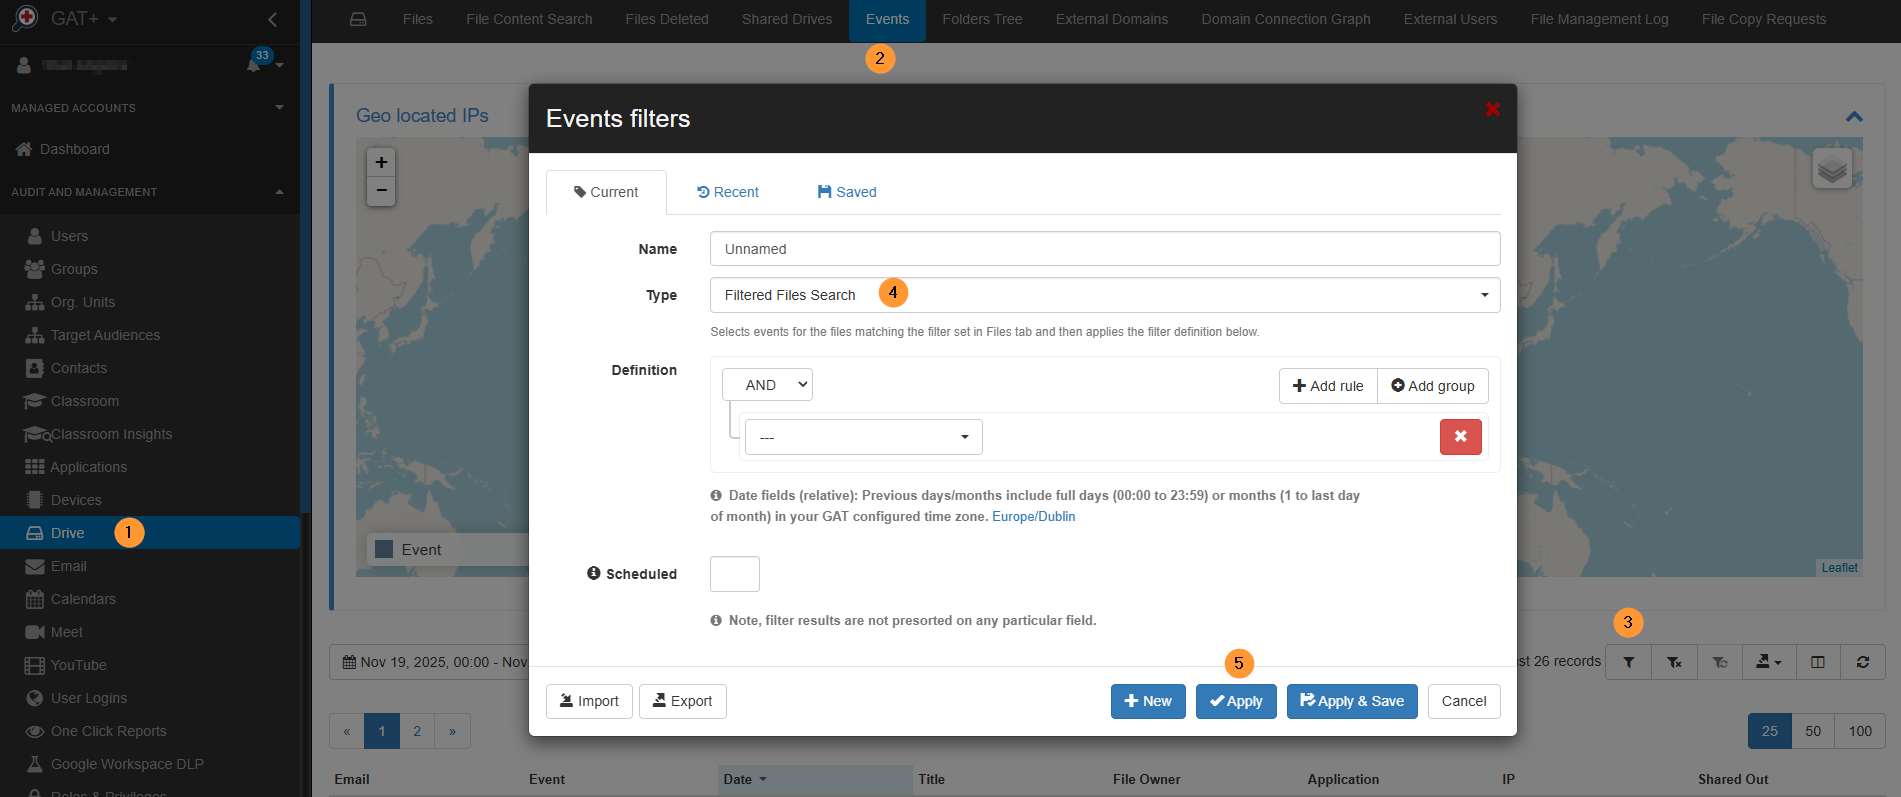Zoom in on the map
The image size is (1901, 797).
click(x=381, y=162)
